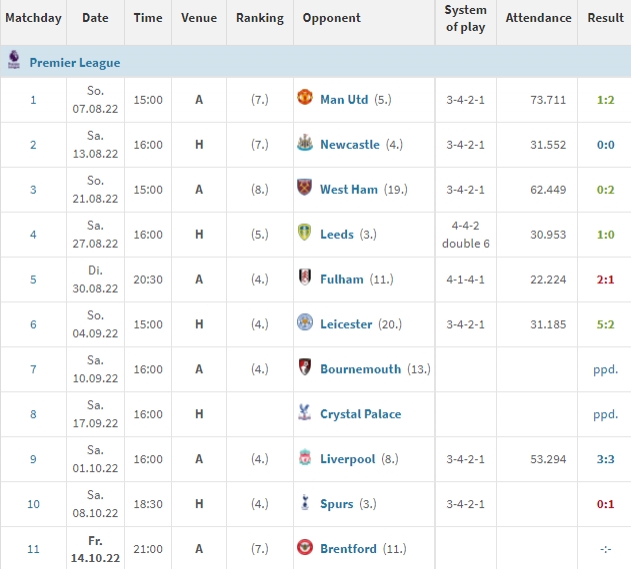Open the 5:2 result against Leicester
Screen dimensions: 631x569
coord(605,324)
